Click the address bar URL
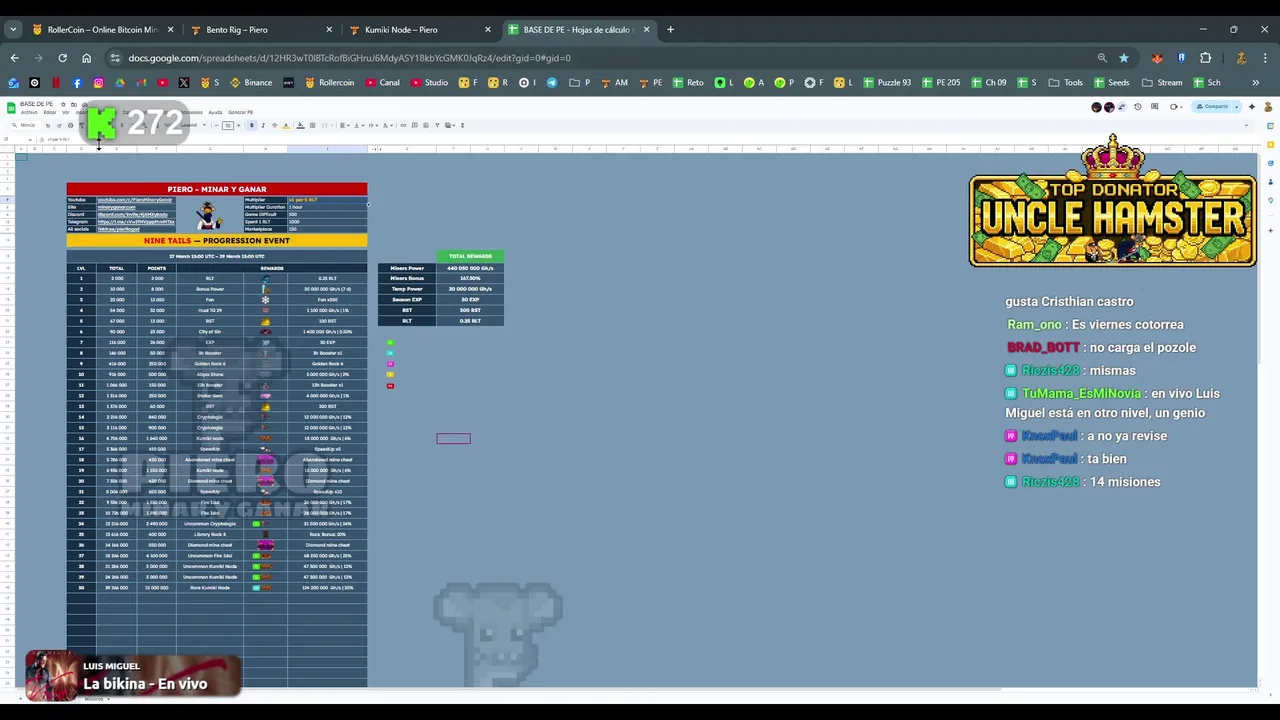 point(349,58)
